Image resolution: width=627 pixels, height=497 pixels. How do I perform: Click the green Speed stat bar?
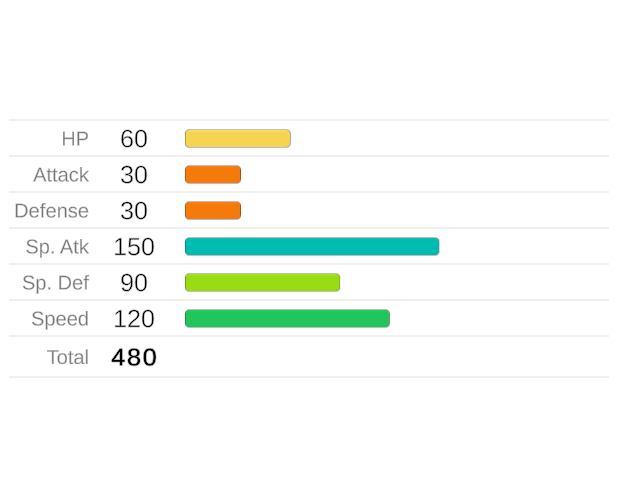pos(287,318)
